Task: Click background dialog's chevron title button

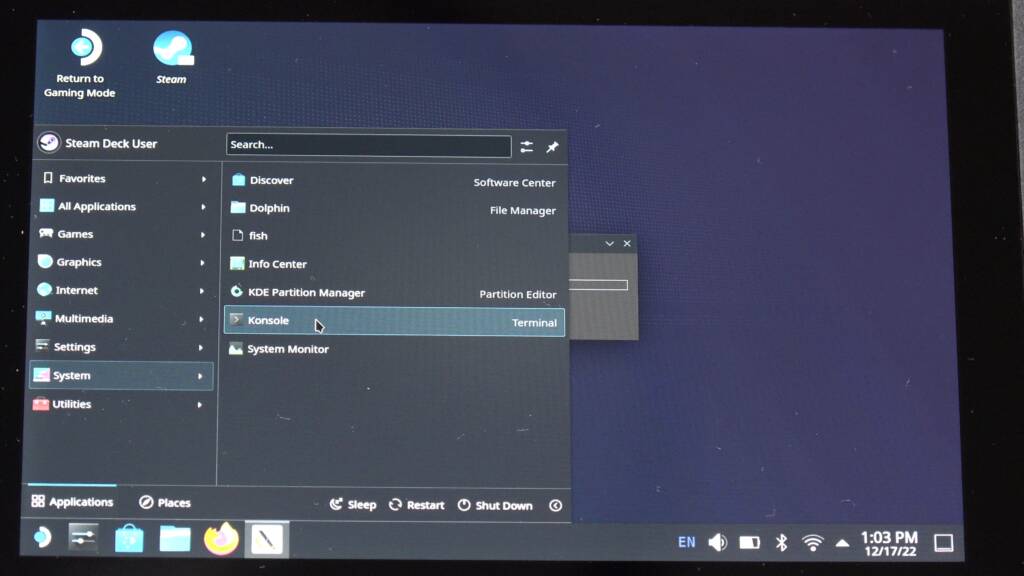Action: coord(609,244)
